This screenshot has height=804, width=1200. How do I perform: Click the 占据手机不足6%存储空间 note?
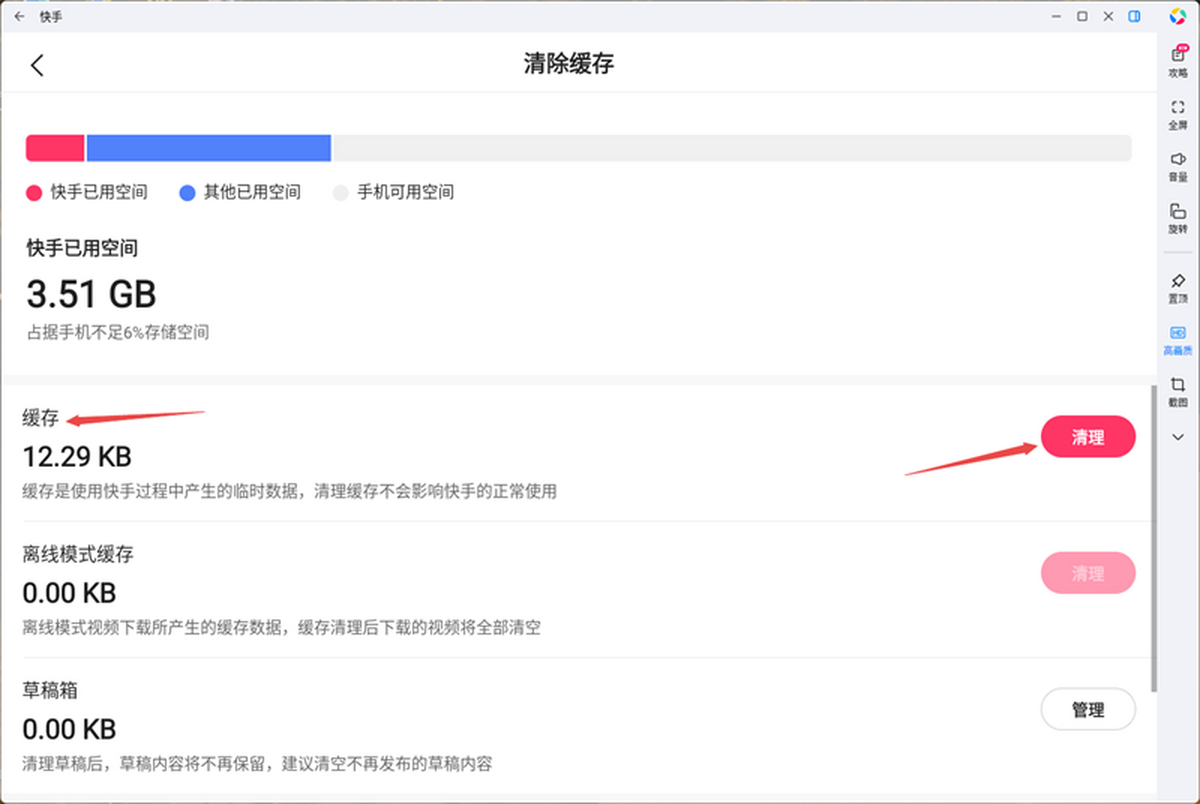click(118, 332)
